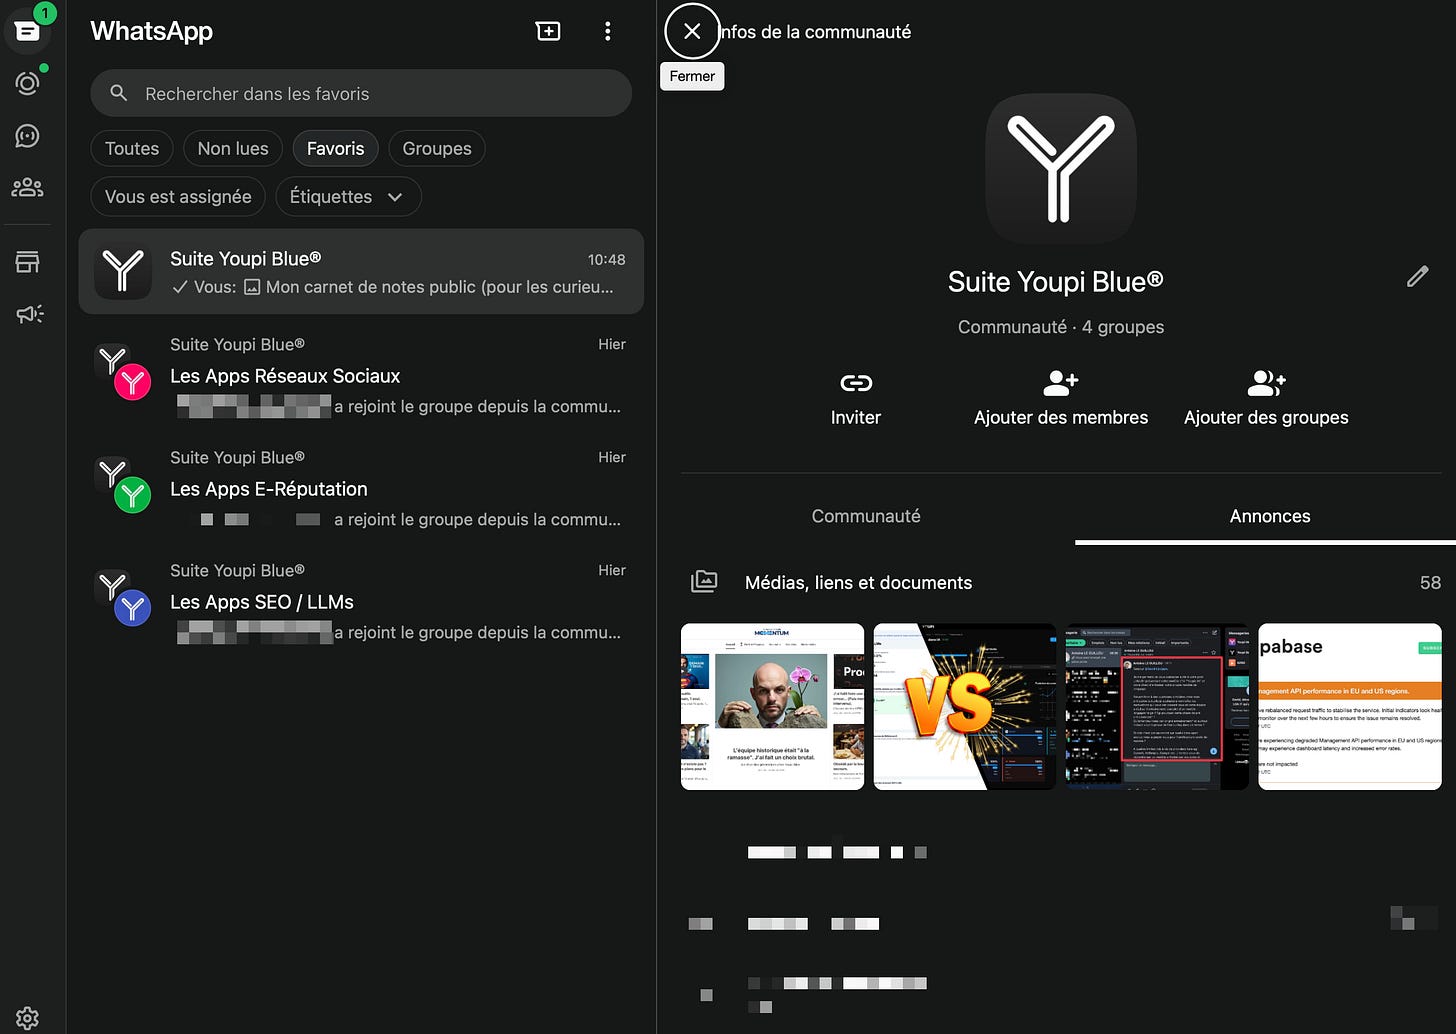Click the Mon carnet de notes public preview
The width and height of the screenshot is (1456, 1034).
click(x=440, y=287)
